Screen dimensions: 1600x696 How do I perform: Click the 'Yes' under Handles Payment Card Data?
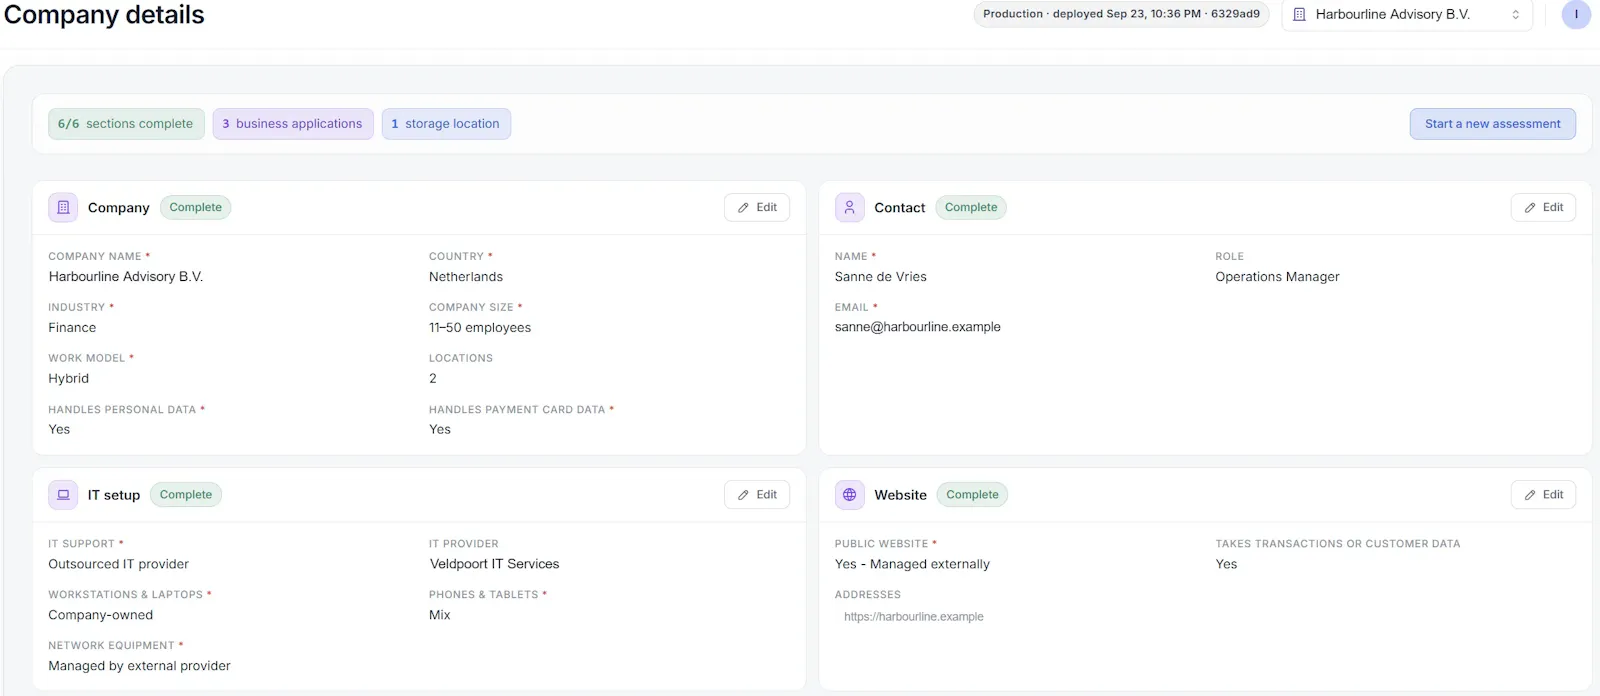point(440,430)
